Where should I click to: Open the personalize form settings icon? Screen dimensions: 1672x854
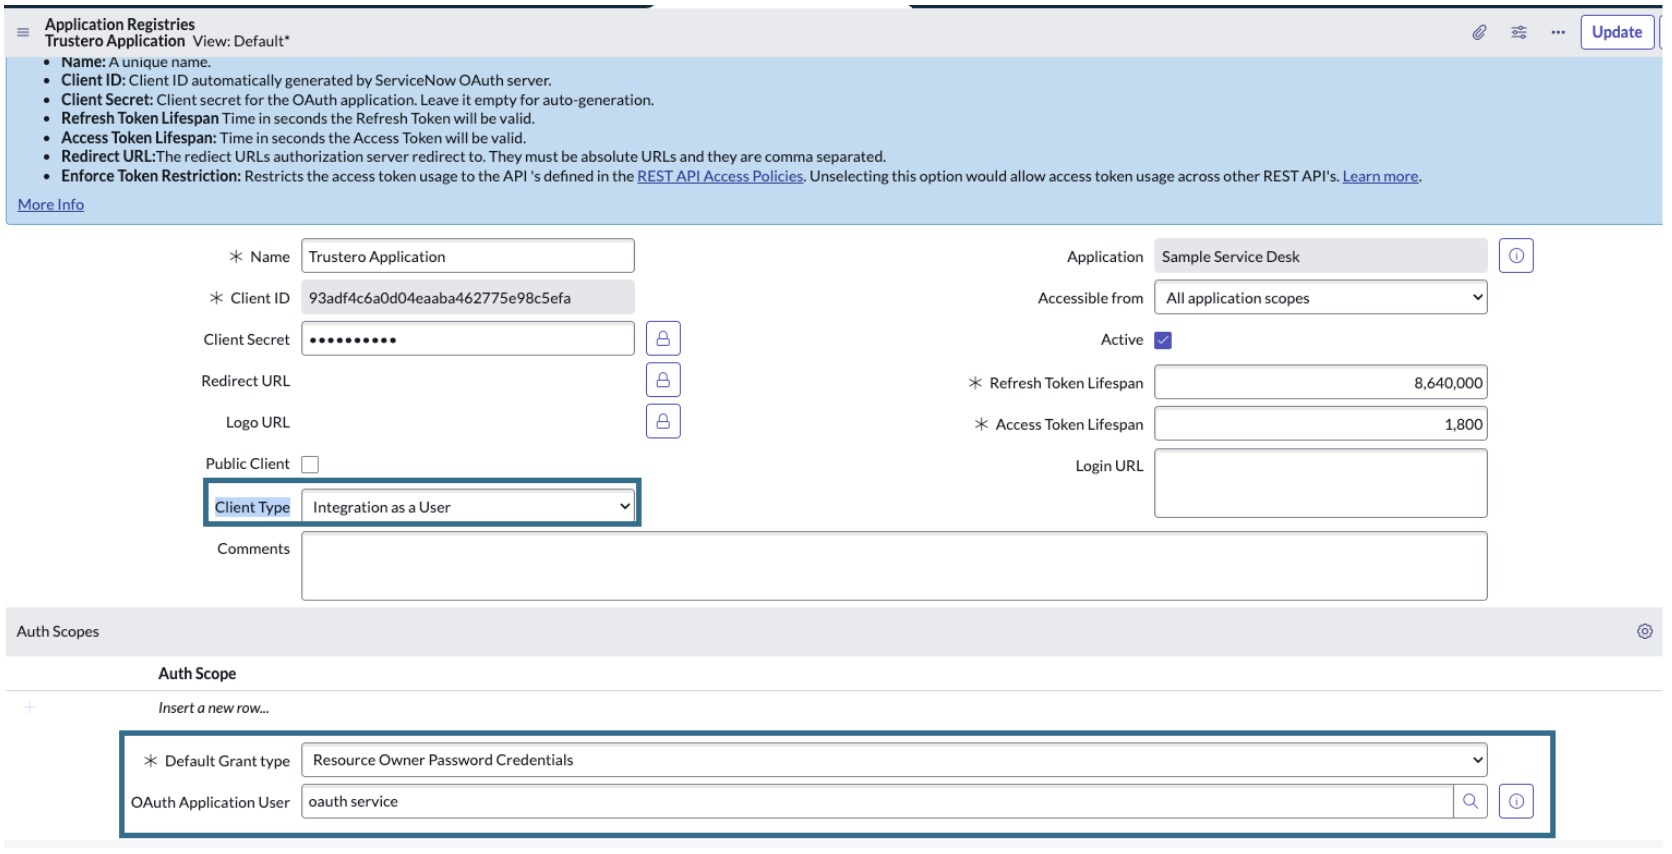click(x=1519, y=32)
